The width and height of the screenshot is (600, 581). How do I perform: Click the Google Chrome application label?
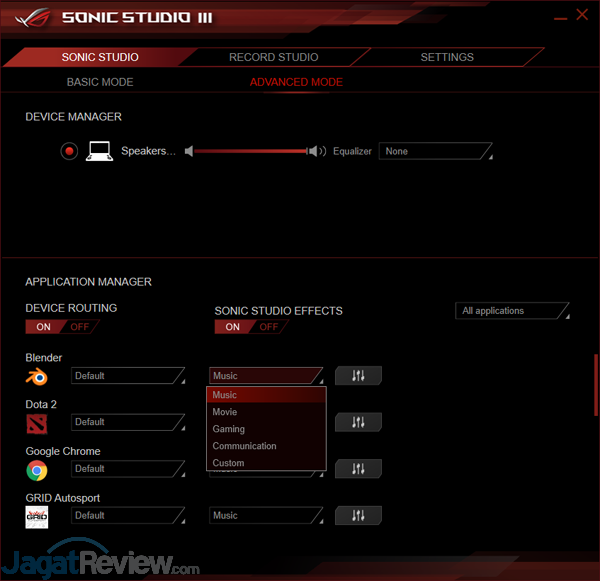(x=63, y=451)
